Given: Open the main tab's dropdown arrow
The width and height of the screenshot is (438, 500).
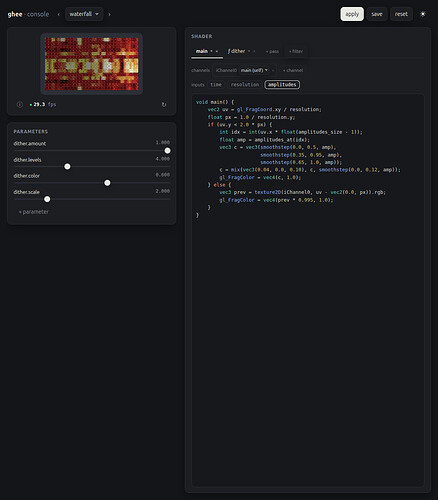Looking at the screenshot, I should [211, 51].
